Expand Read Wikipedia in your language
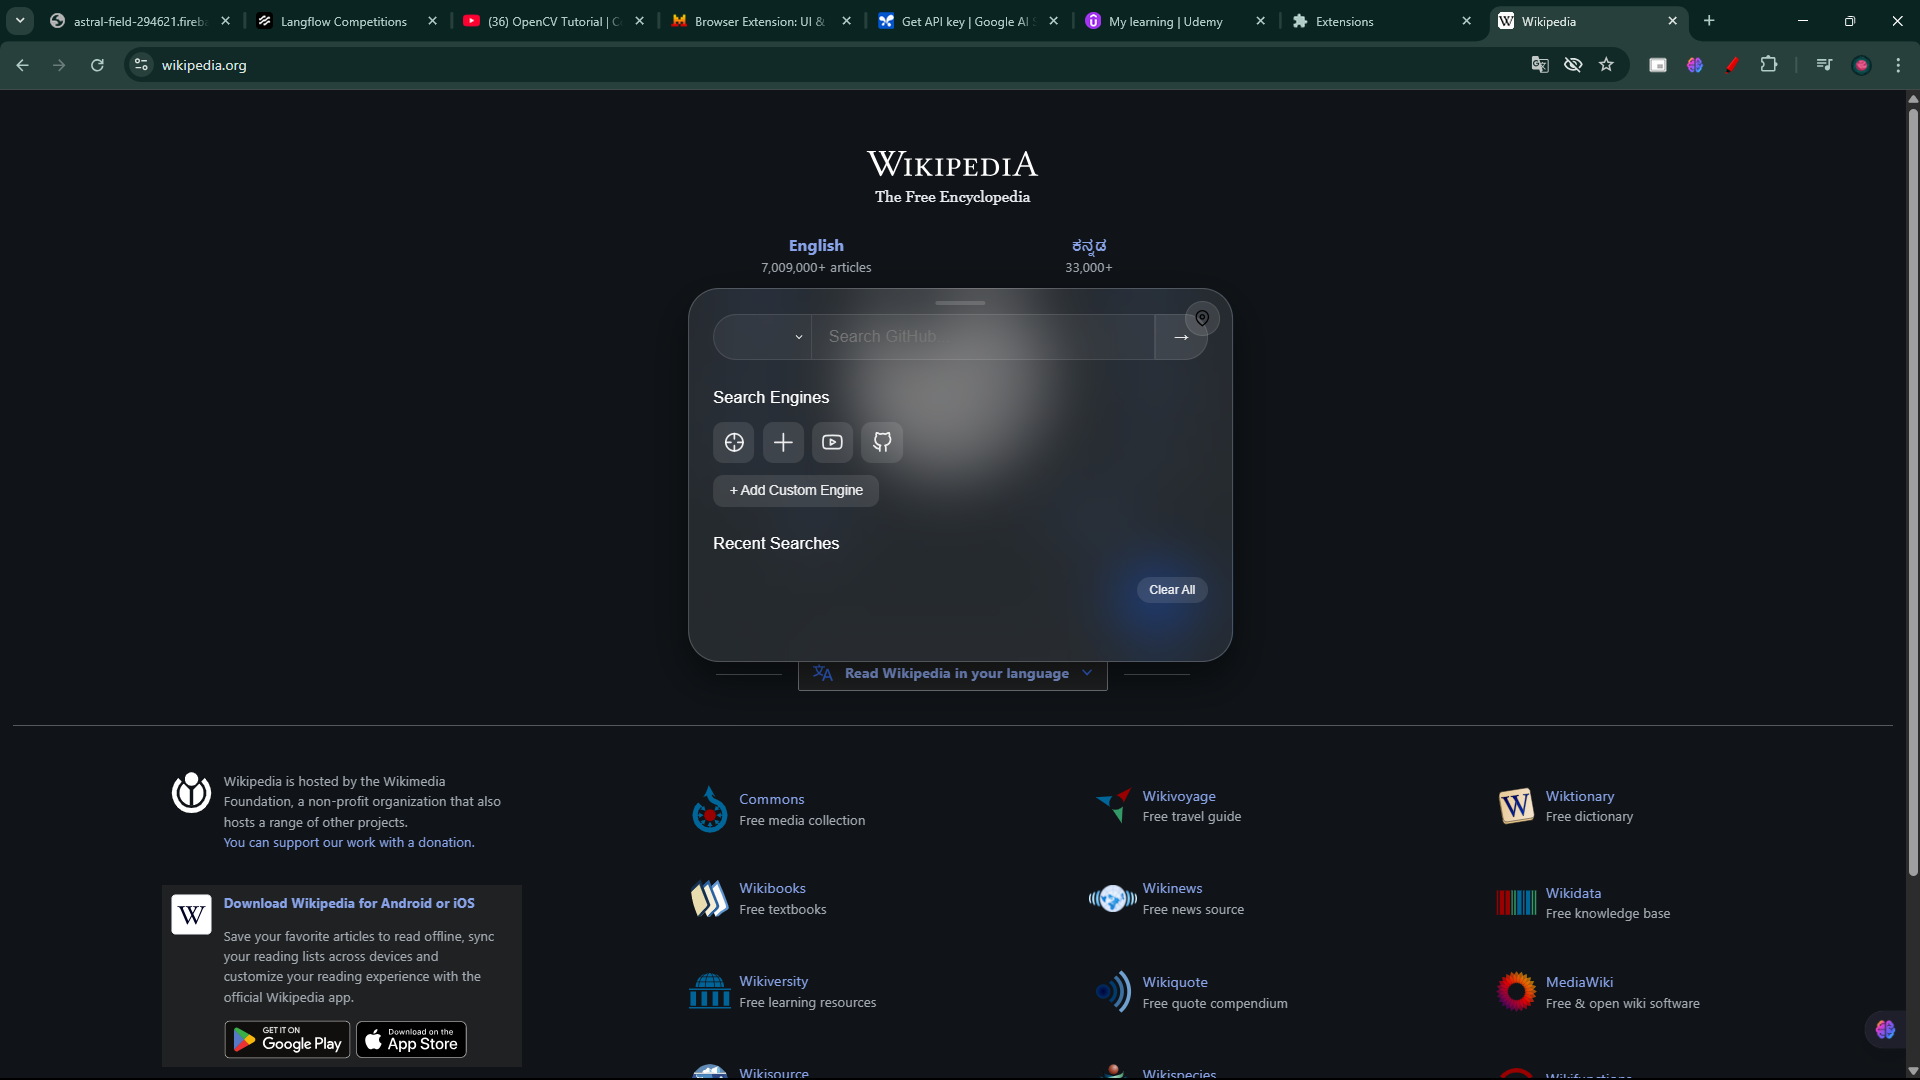 [x=953, y=674]
